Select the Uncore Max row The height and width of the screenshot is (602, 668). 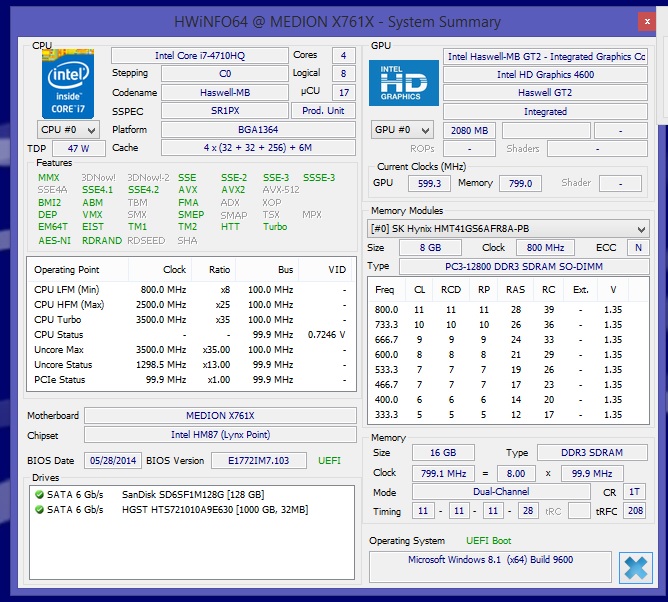190,350
